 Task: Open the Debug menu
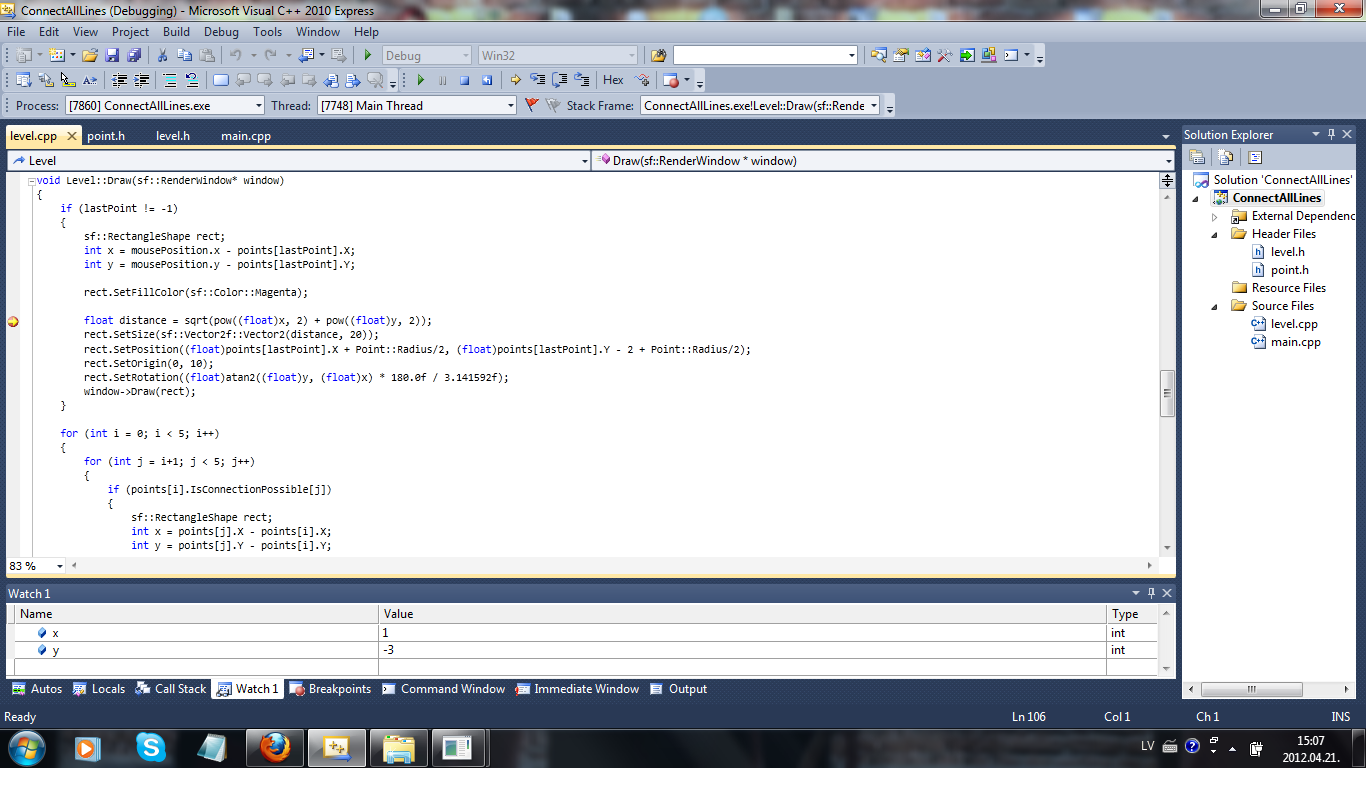tap(221, 32)
